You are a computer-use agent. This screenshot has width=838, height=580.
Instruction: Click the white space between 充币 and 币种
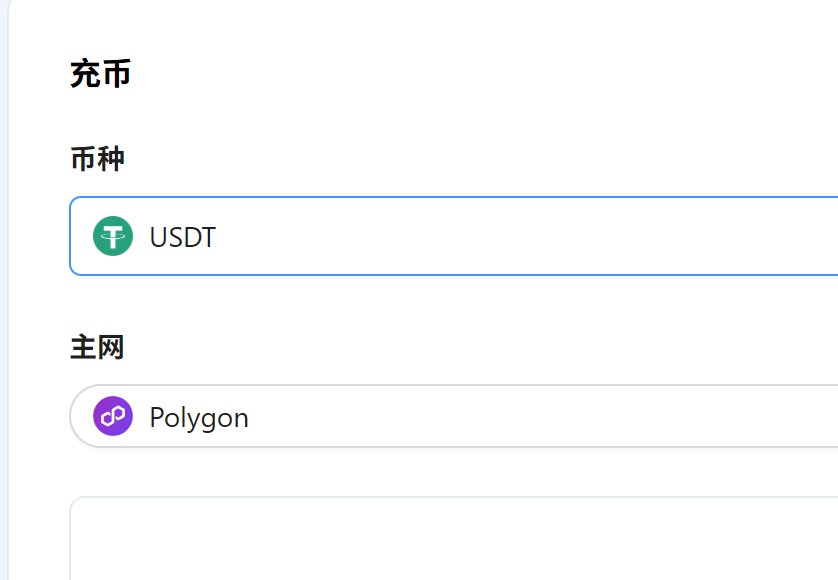300,116
